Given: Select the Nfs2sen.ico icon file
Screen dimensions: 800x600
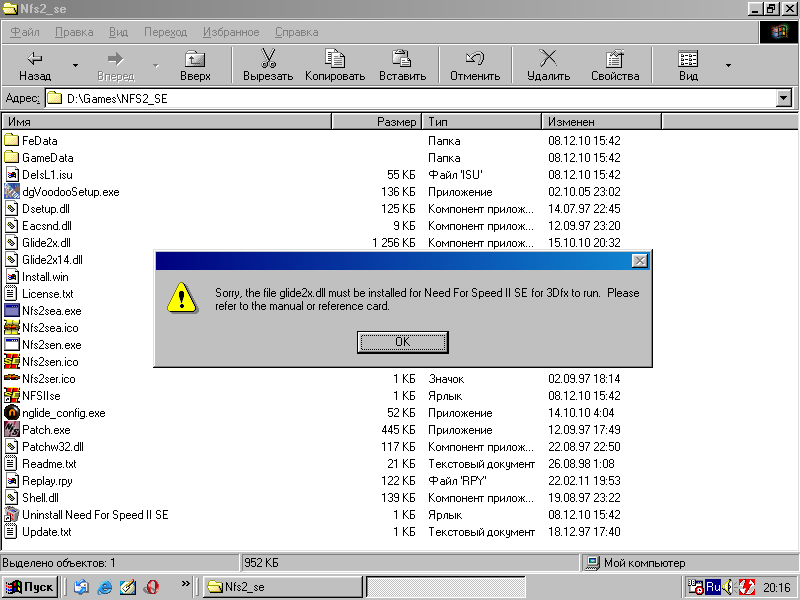Looking at the screenshot, I should click(x=11, y=362).
